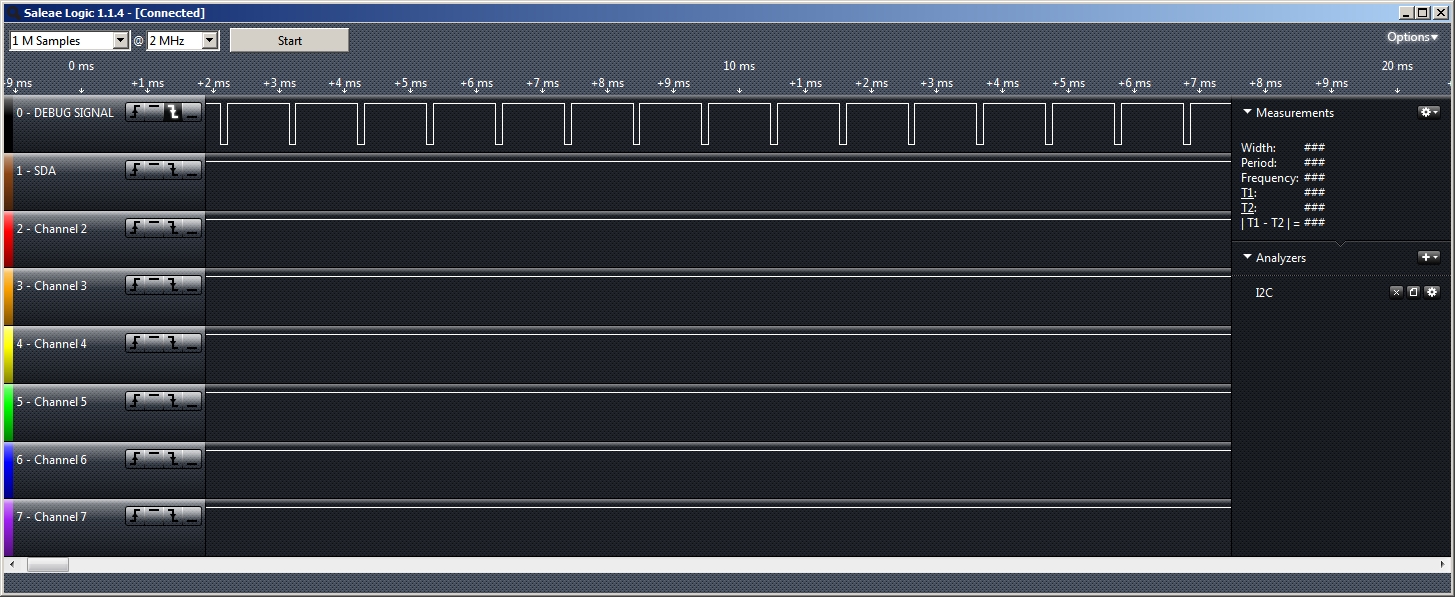Open the 1 M Samples dropdown
This screenshot has height=597, width=1455.
tap(121, 41)
